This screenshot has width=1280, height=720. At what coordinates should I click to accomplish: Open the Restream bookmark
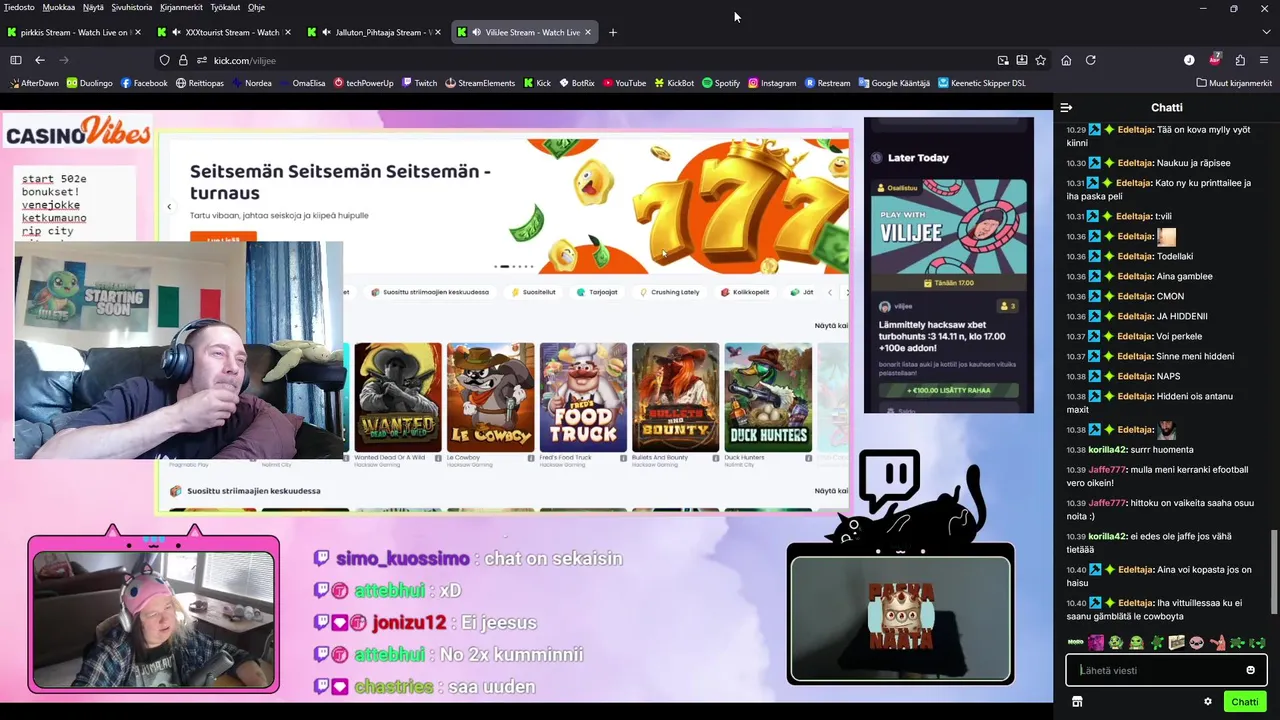[827, 83]
